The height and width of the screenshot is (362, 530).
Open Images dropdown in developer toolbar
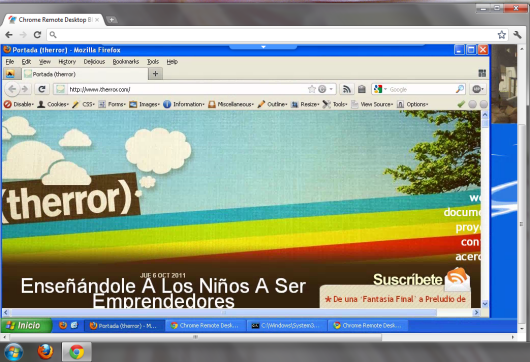coord(144,104)
